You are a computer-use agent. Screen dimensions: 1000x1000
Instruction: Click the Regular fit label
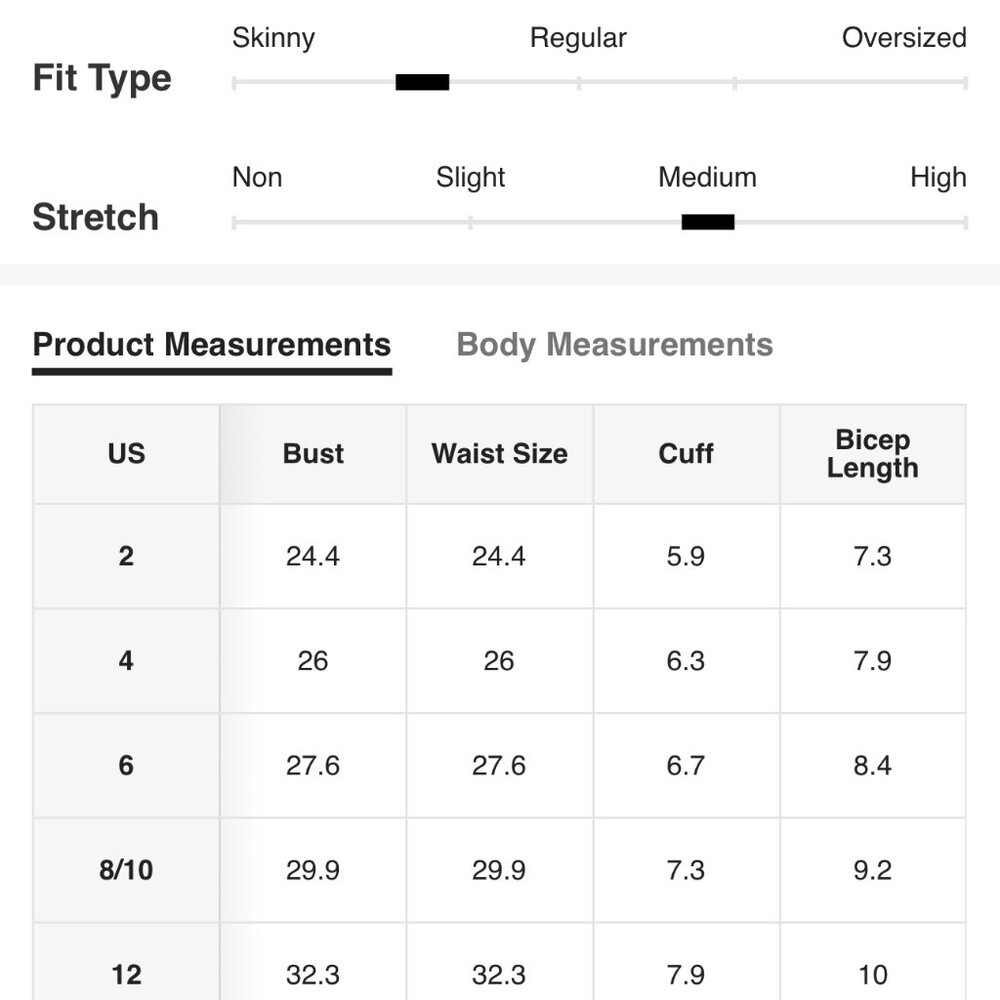coord(578,38)
